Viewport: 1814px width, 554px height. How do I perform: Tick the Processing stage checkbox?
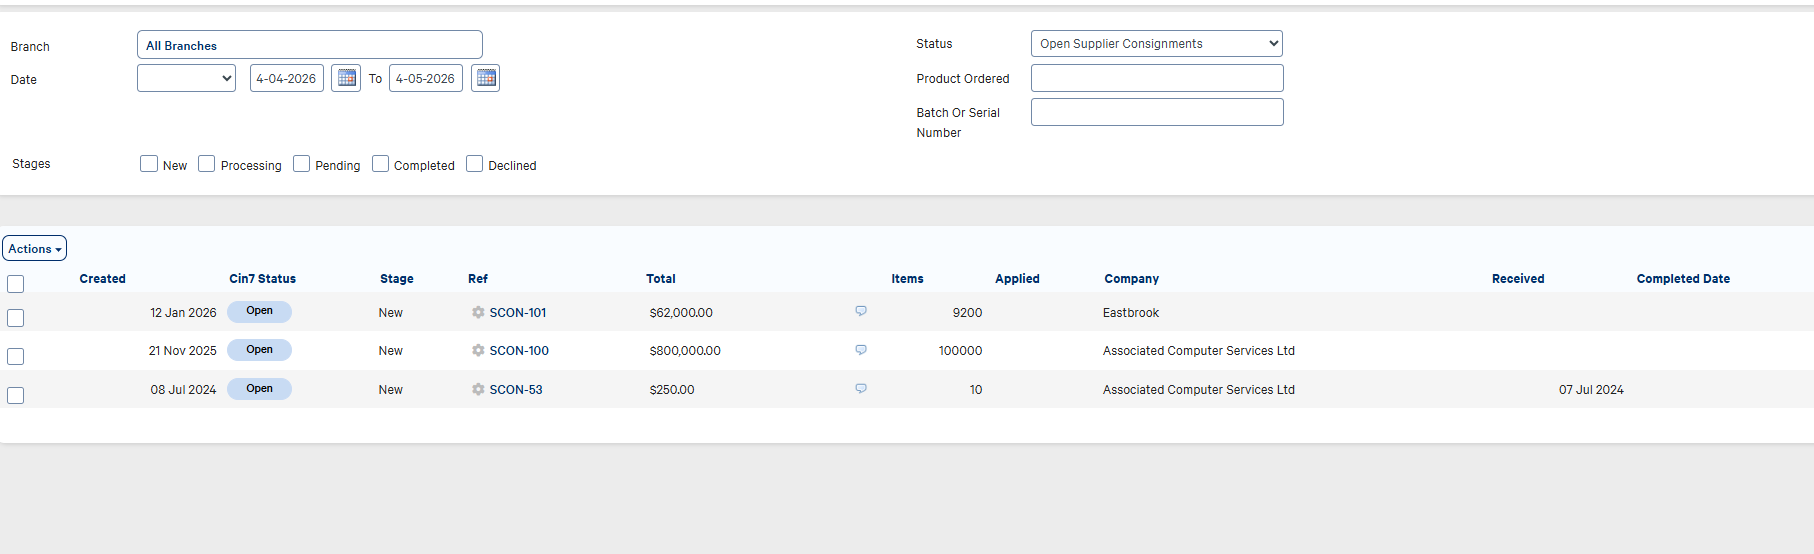[x=207, y=164]
